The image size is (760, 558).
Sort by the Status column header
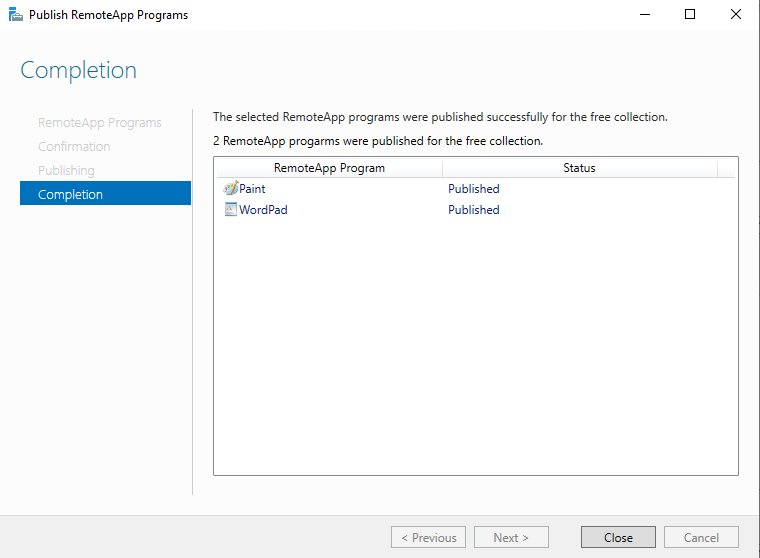point(579,168)
